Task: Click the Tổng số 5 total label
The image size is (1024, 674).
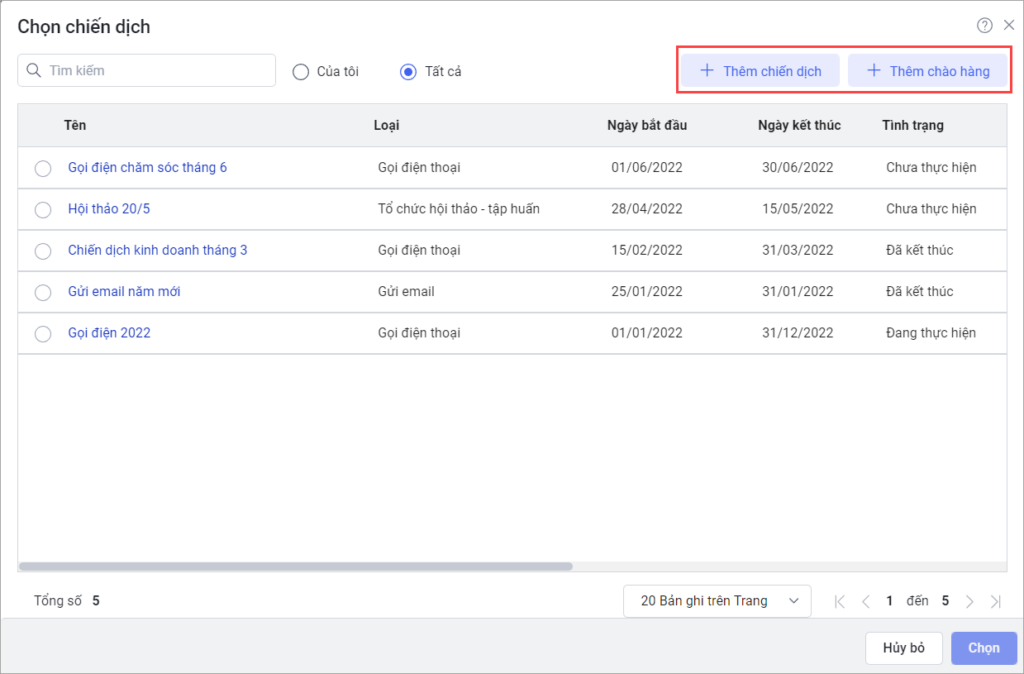Action: (x=67, y=601)
